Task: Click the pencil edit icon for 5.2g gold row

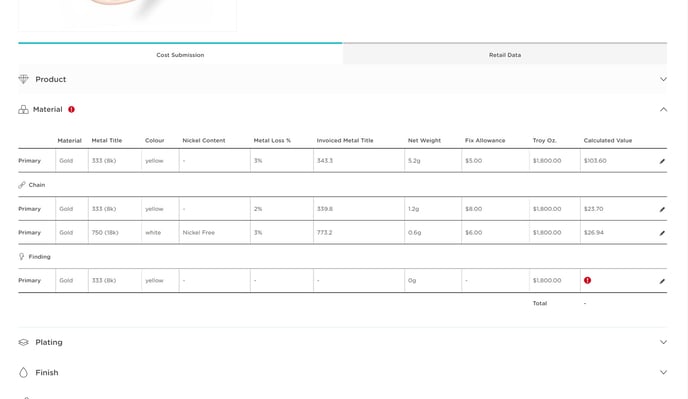Action: tap(662, 161)
